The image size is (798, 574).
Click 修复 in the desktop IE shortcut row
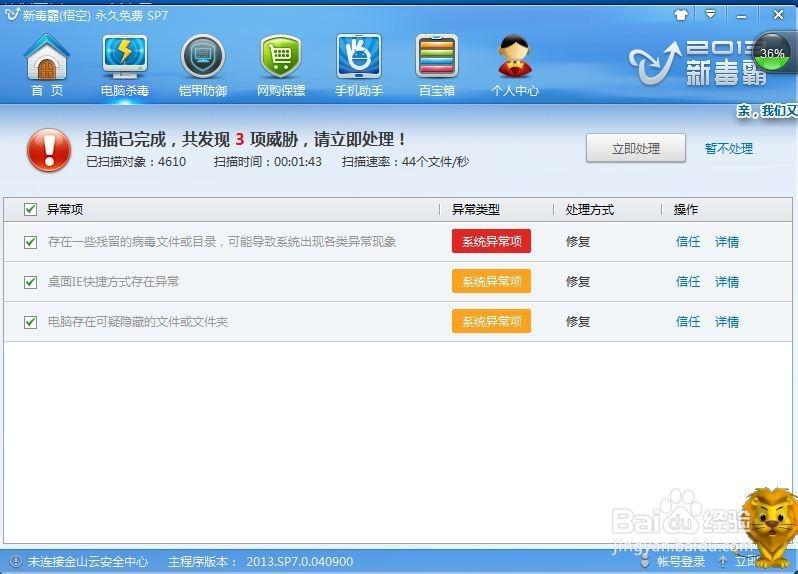[x=578, y=281]
